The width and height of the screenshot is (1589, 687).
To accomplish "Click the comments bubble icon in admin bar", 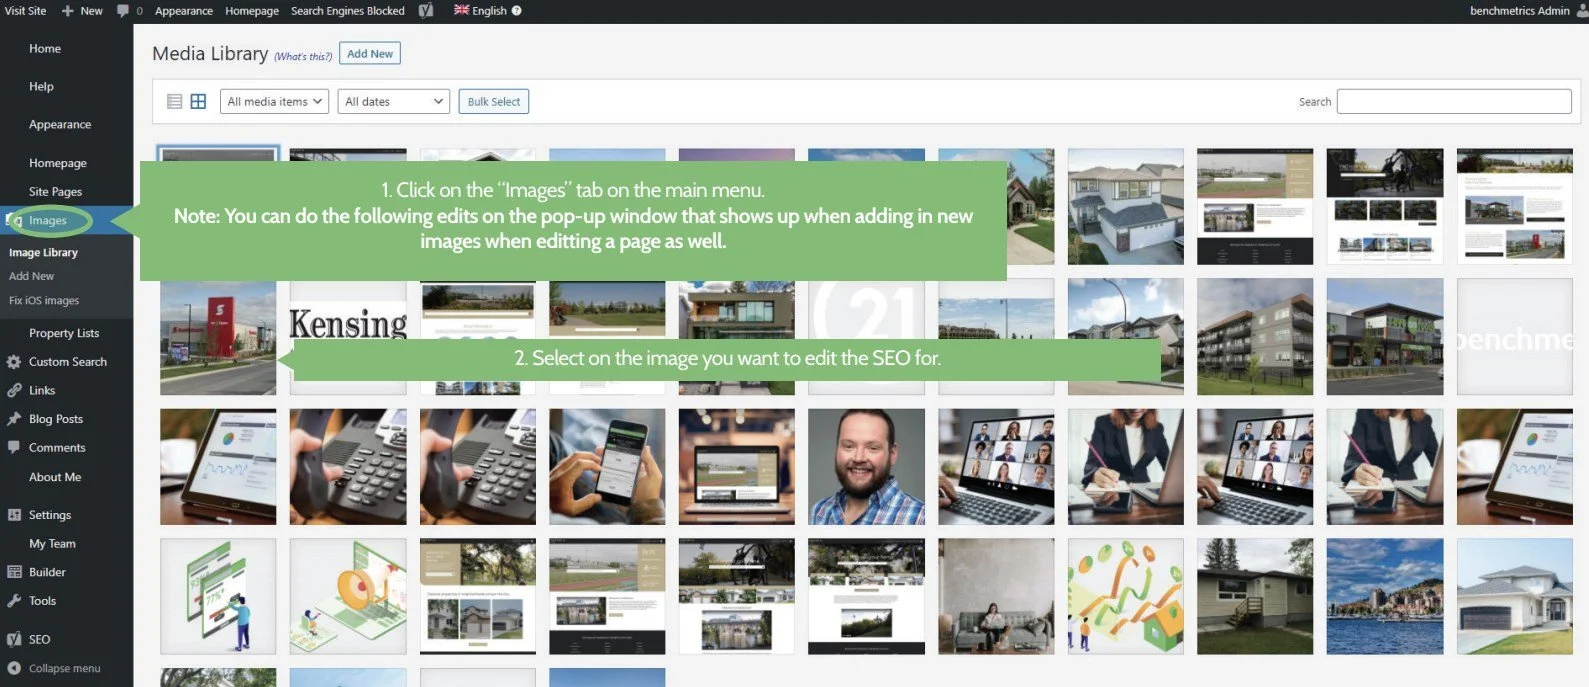I will 123,10.
